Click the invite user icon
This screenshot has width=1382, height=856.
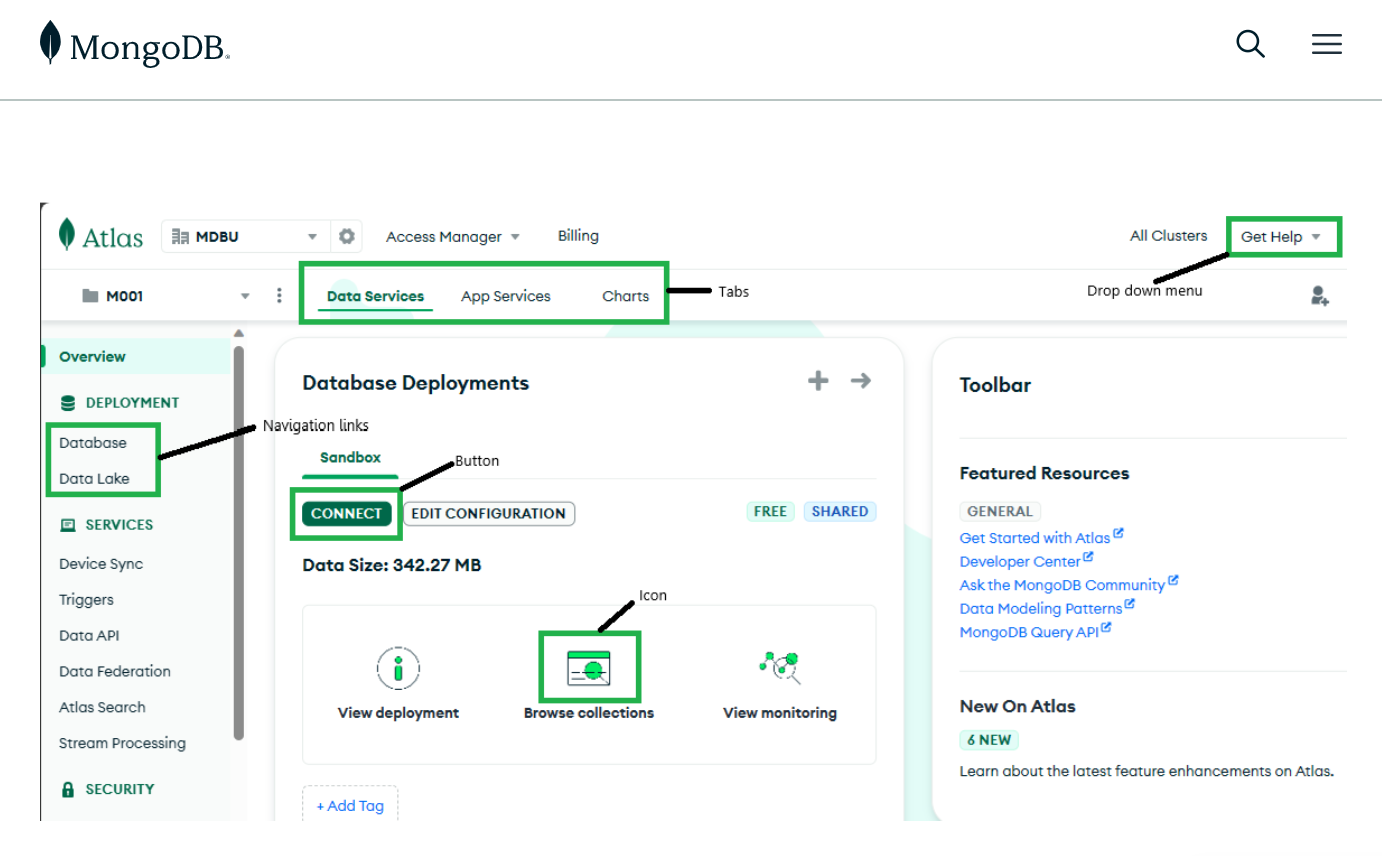pos(1319,296)
